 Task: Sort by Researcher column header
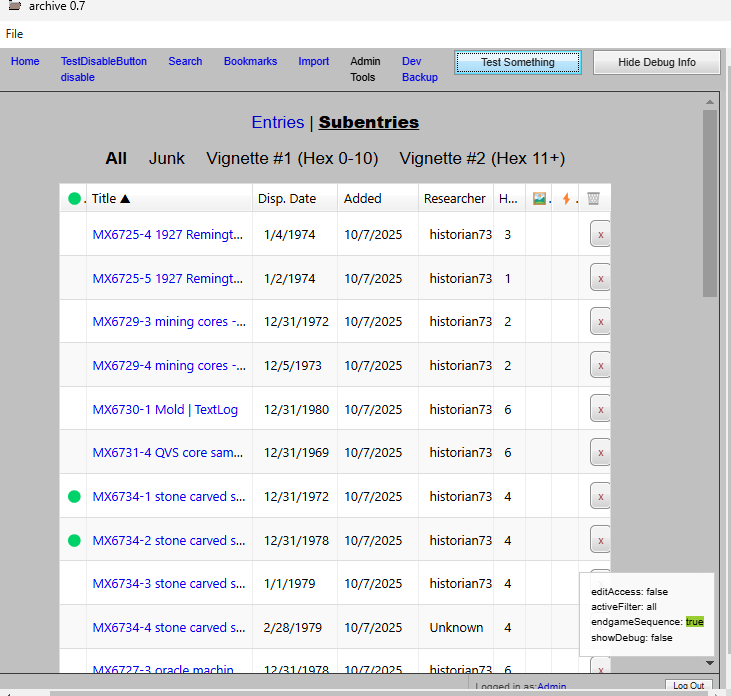coord(454,199)
